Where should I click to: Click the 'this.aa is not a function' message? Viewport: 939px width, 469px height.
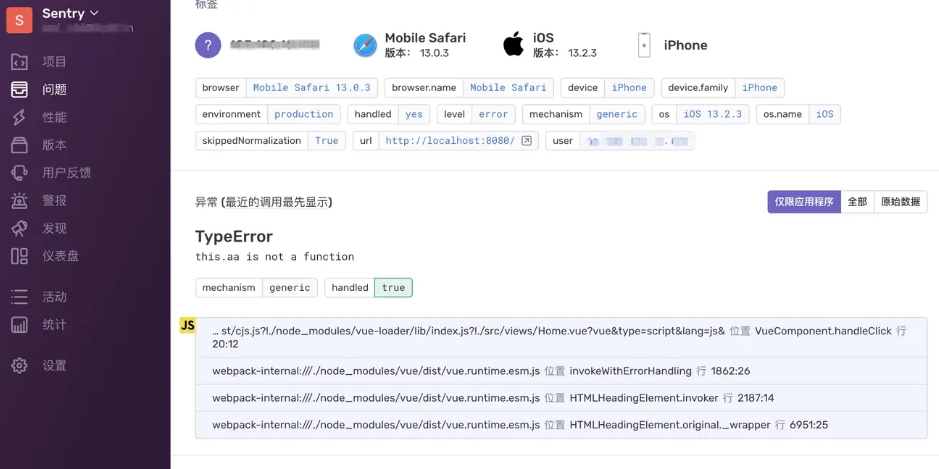(x=275, y=256)
